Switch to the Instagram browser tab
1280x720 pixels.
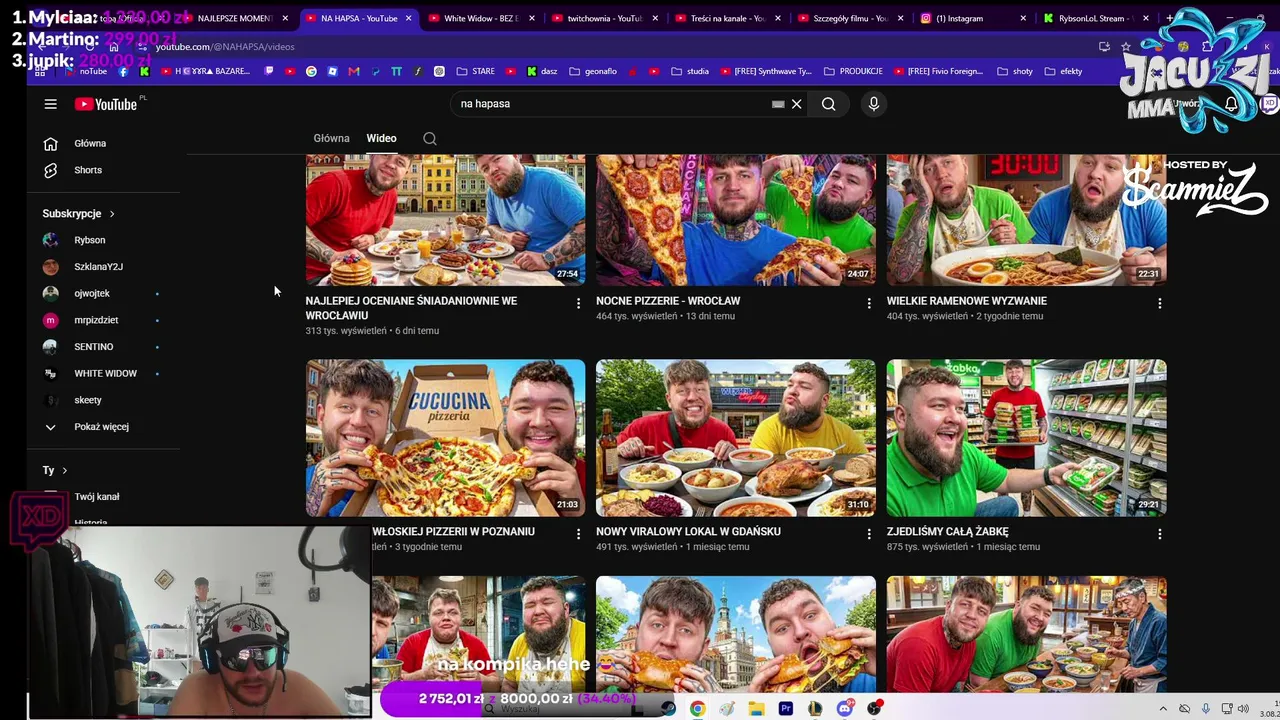pos(959,18)
